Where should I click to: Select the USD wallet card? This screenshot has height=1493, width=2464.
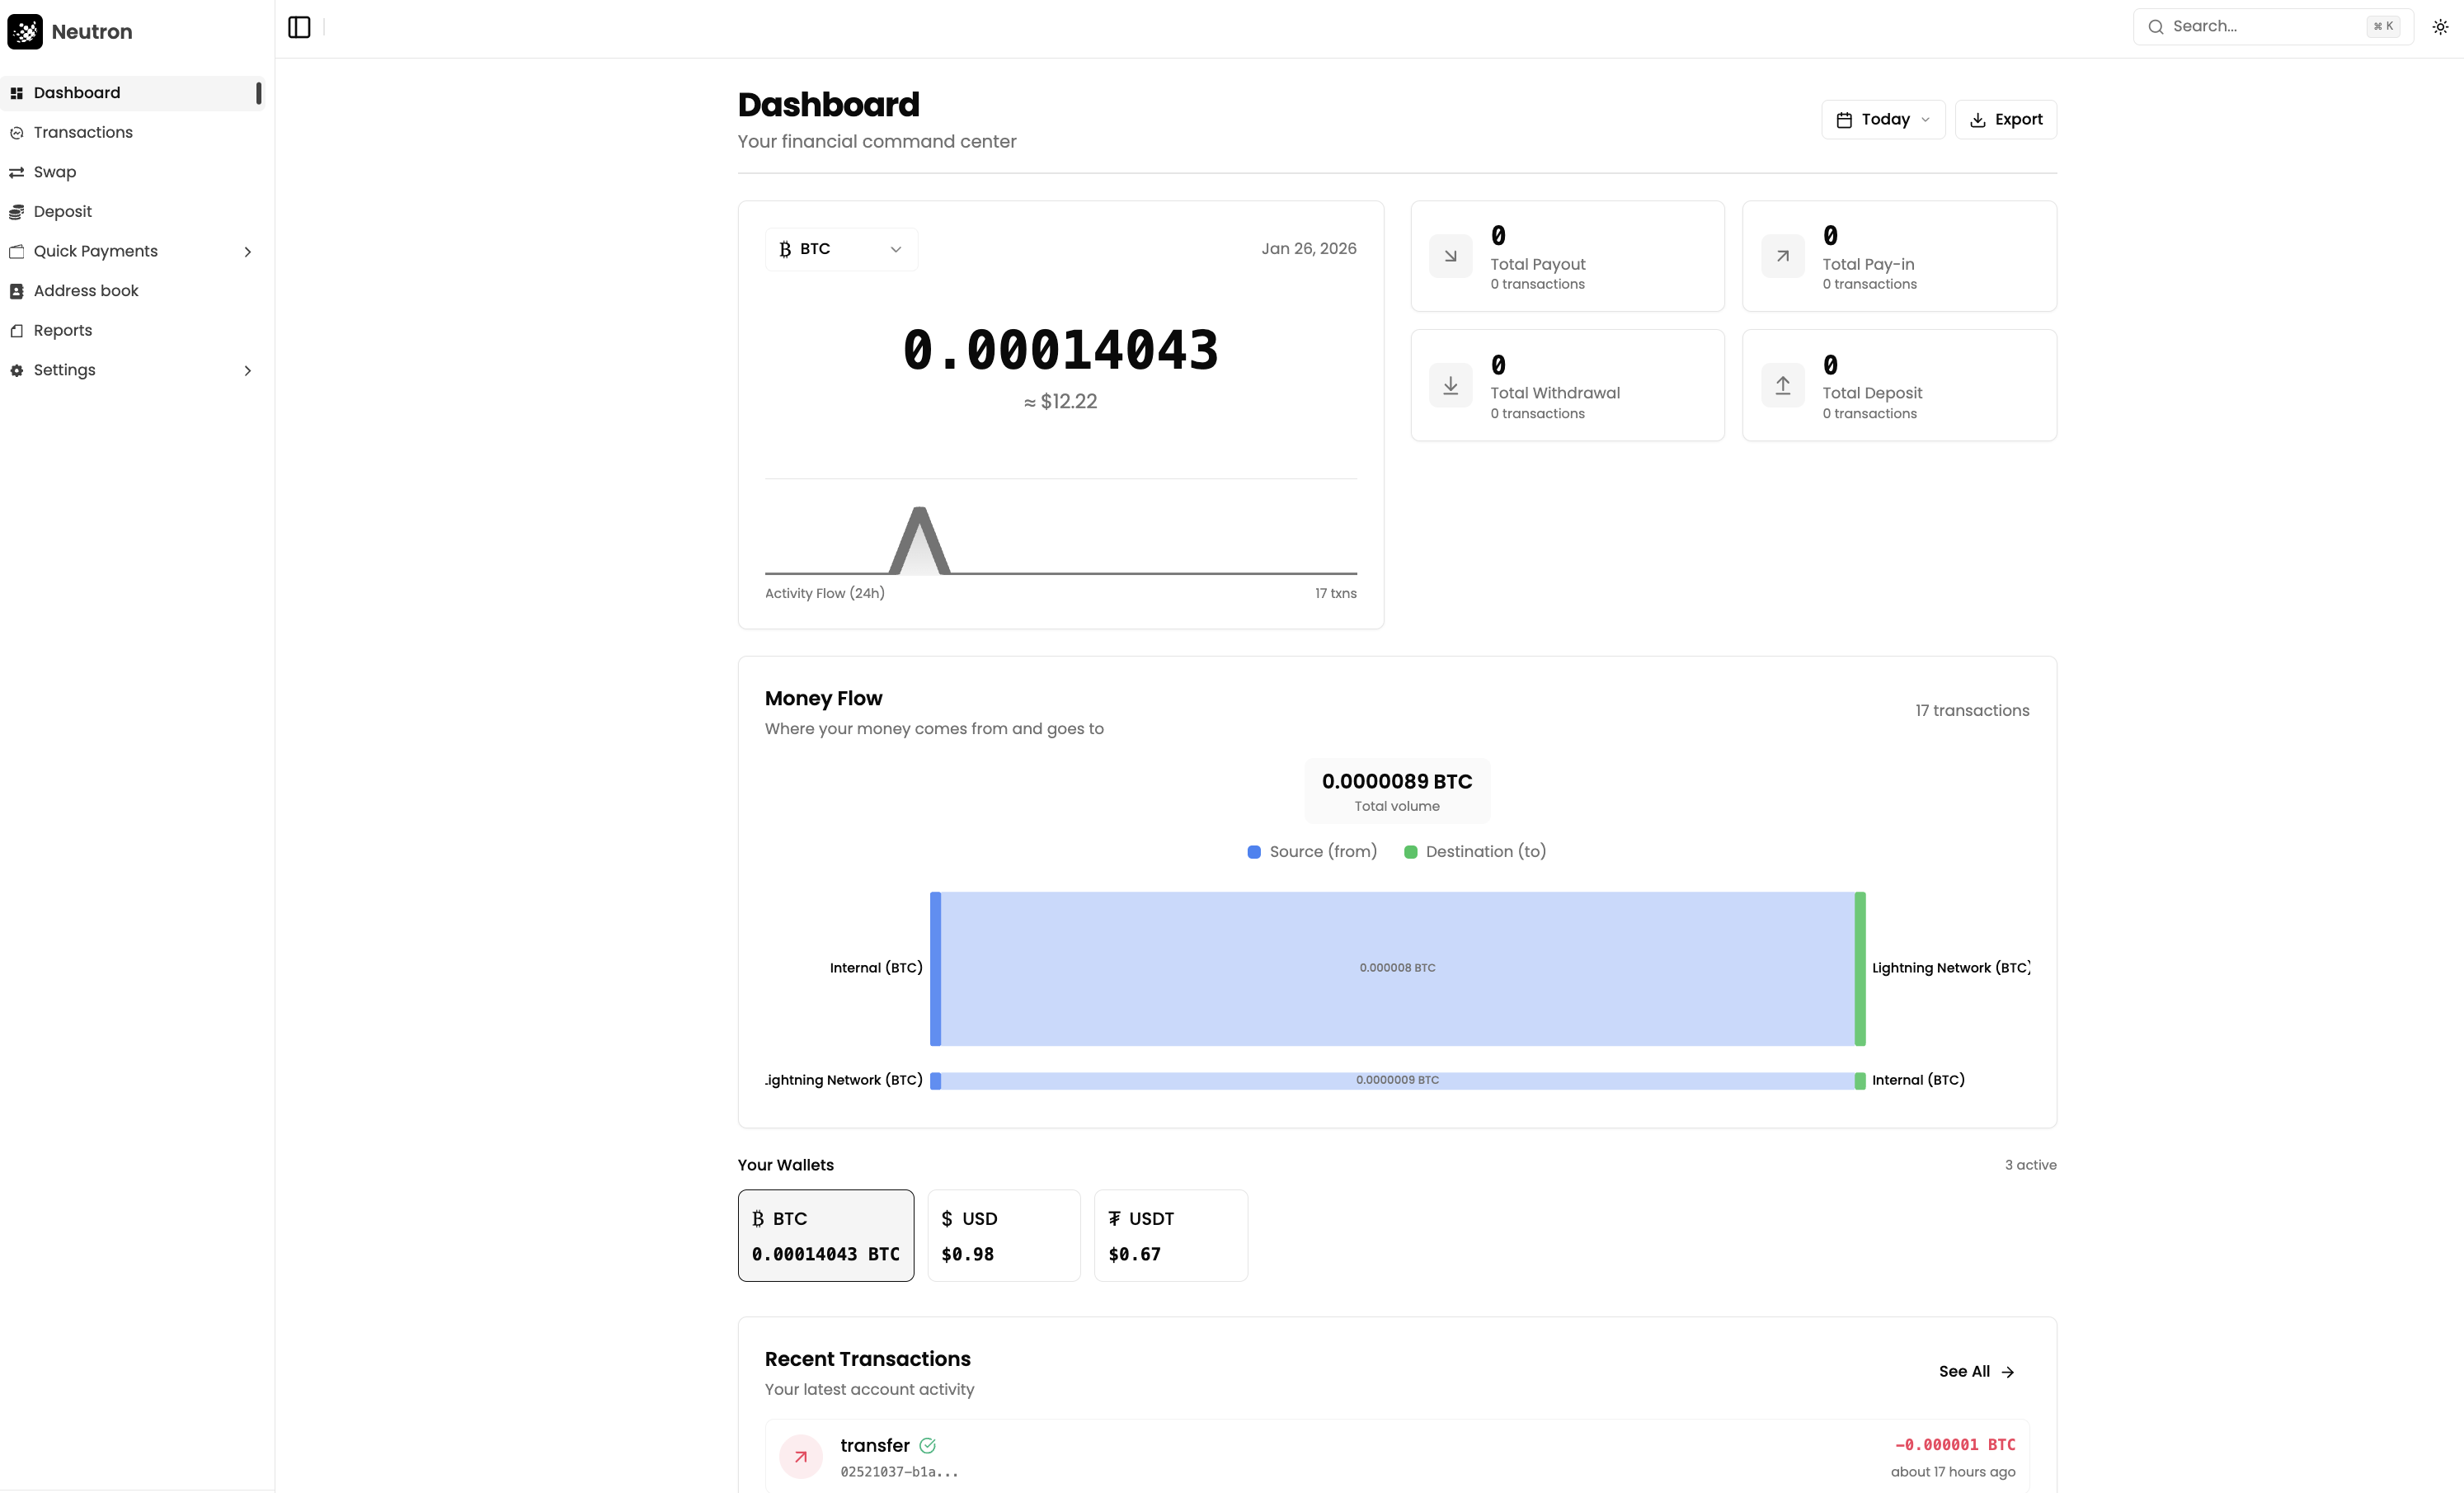coord(1003,1235)
